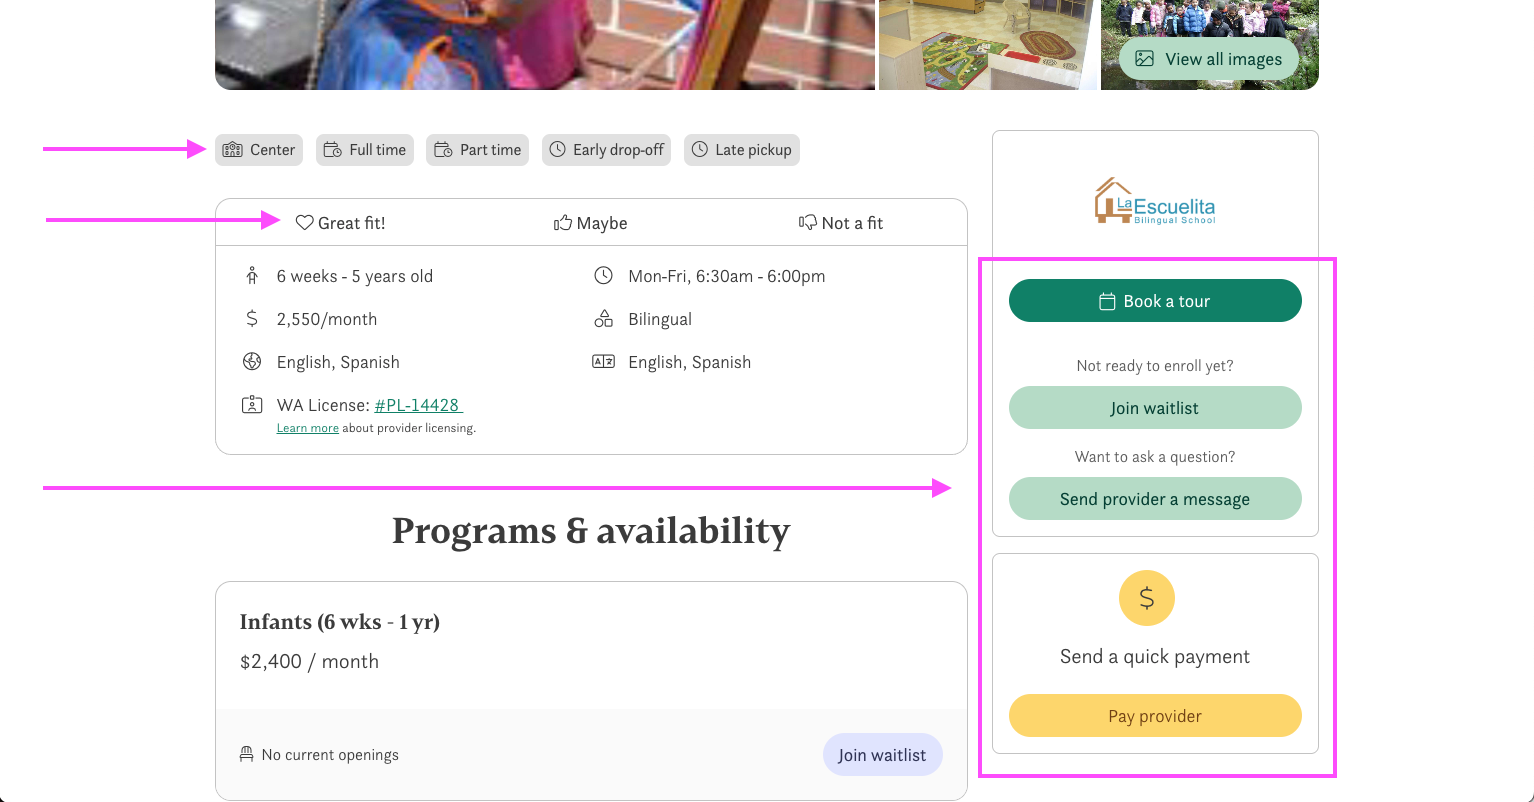Click the heart icon beside Great fit!
1534x802 pixels.
pyautogui.click(x=304, y=223)
